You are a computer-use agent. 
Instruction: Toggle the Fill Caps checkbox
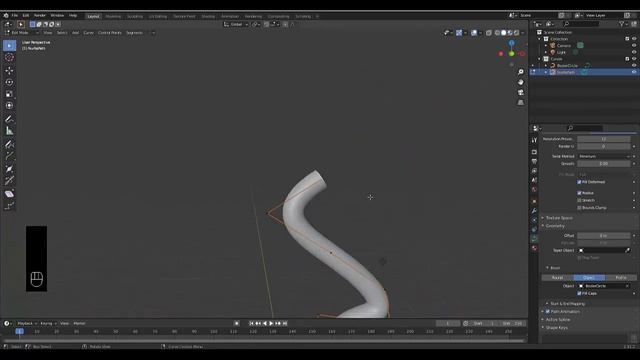pos(579,293)
